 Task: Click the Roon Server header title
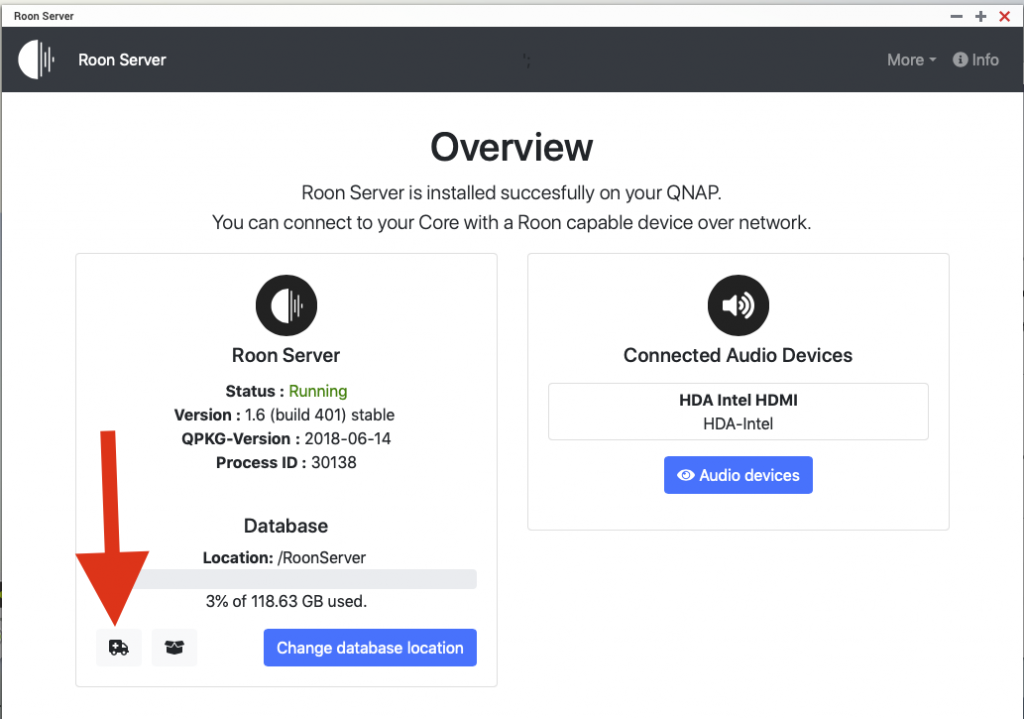[x=122, y=60]
